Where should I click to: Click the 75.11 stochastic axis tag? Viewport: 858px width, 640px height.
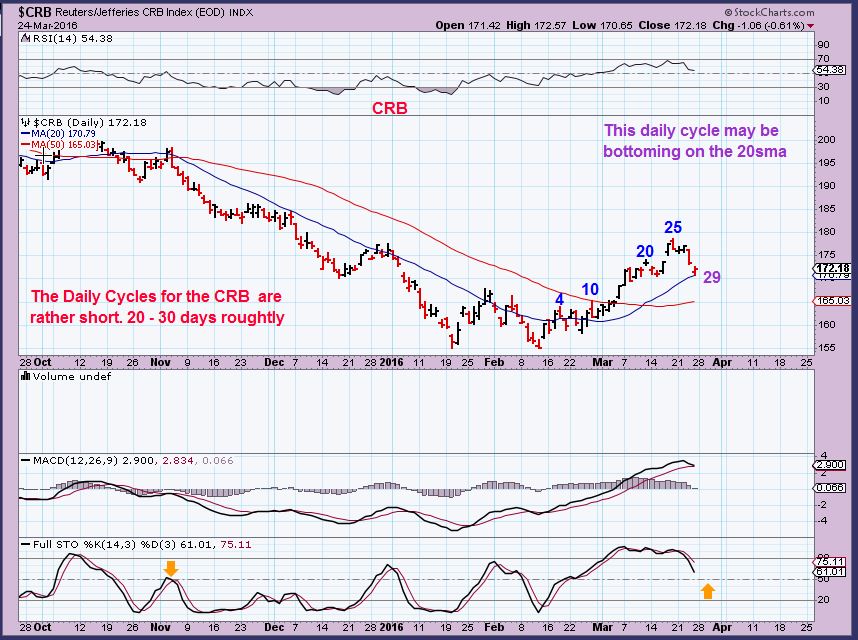click(830, 561)
